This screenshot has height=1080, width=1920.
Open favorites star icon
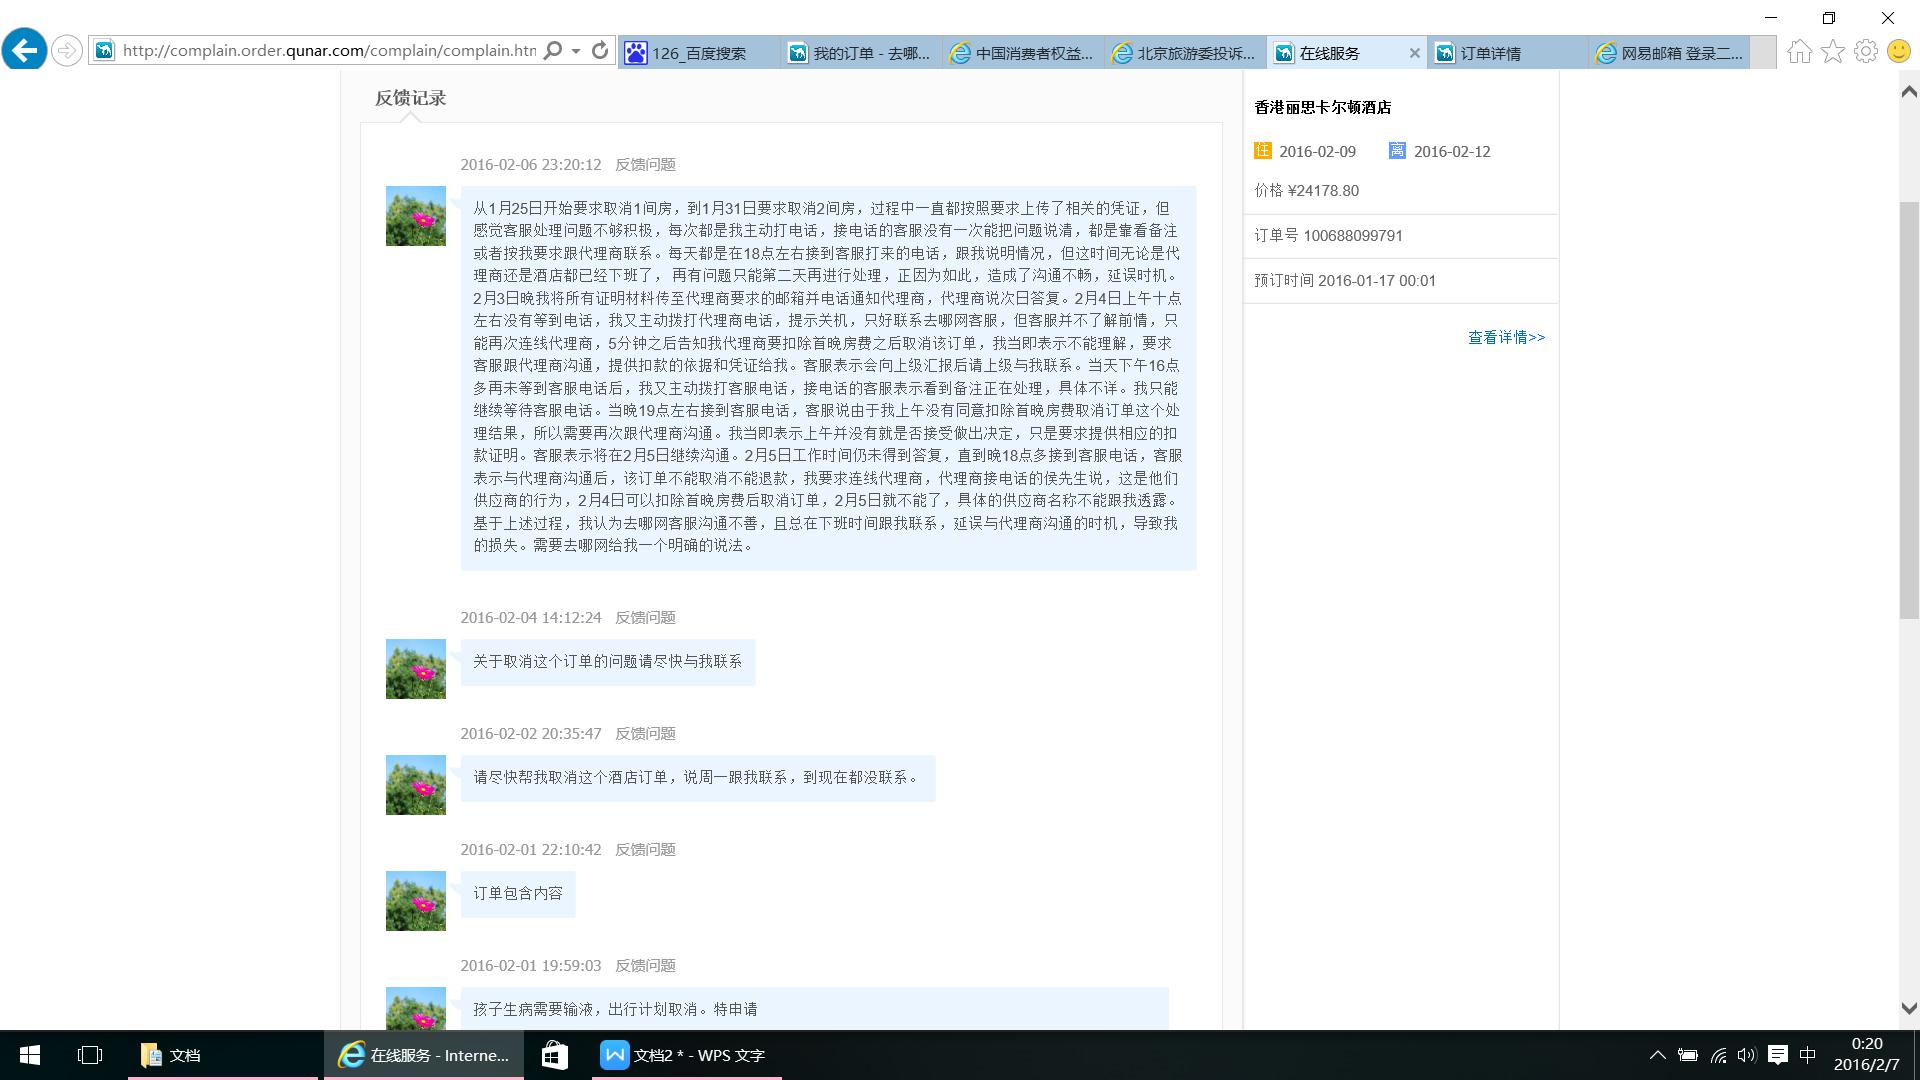[1832, 52]
